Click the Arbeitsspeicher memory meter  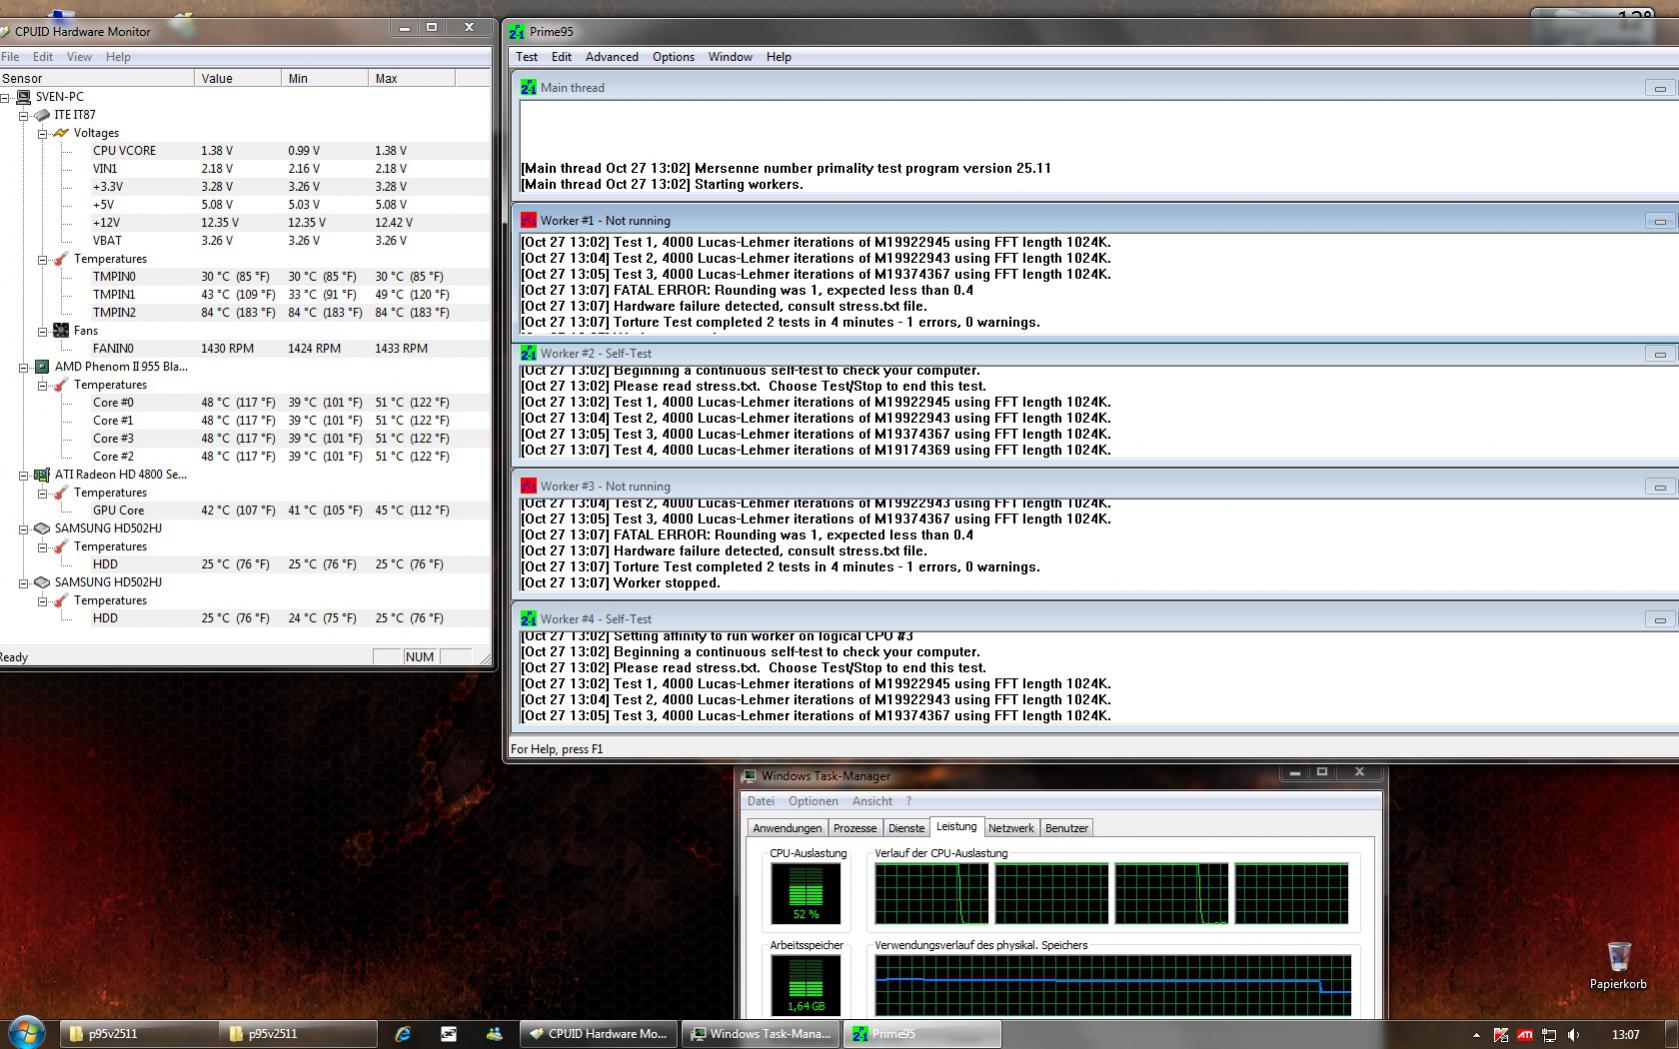806,986
